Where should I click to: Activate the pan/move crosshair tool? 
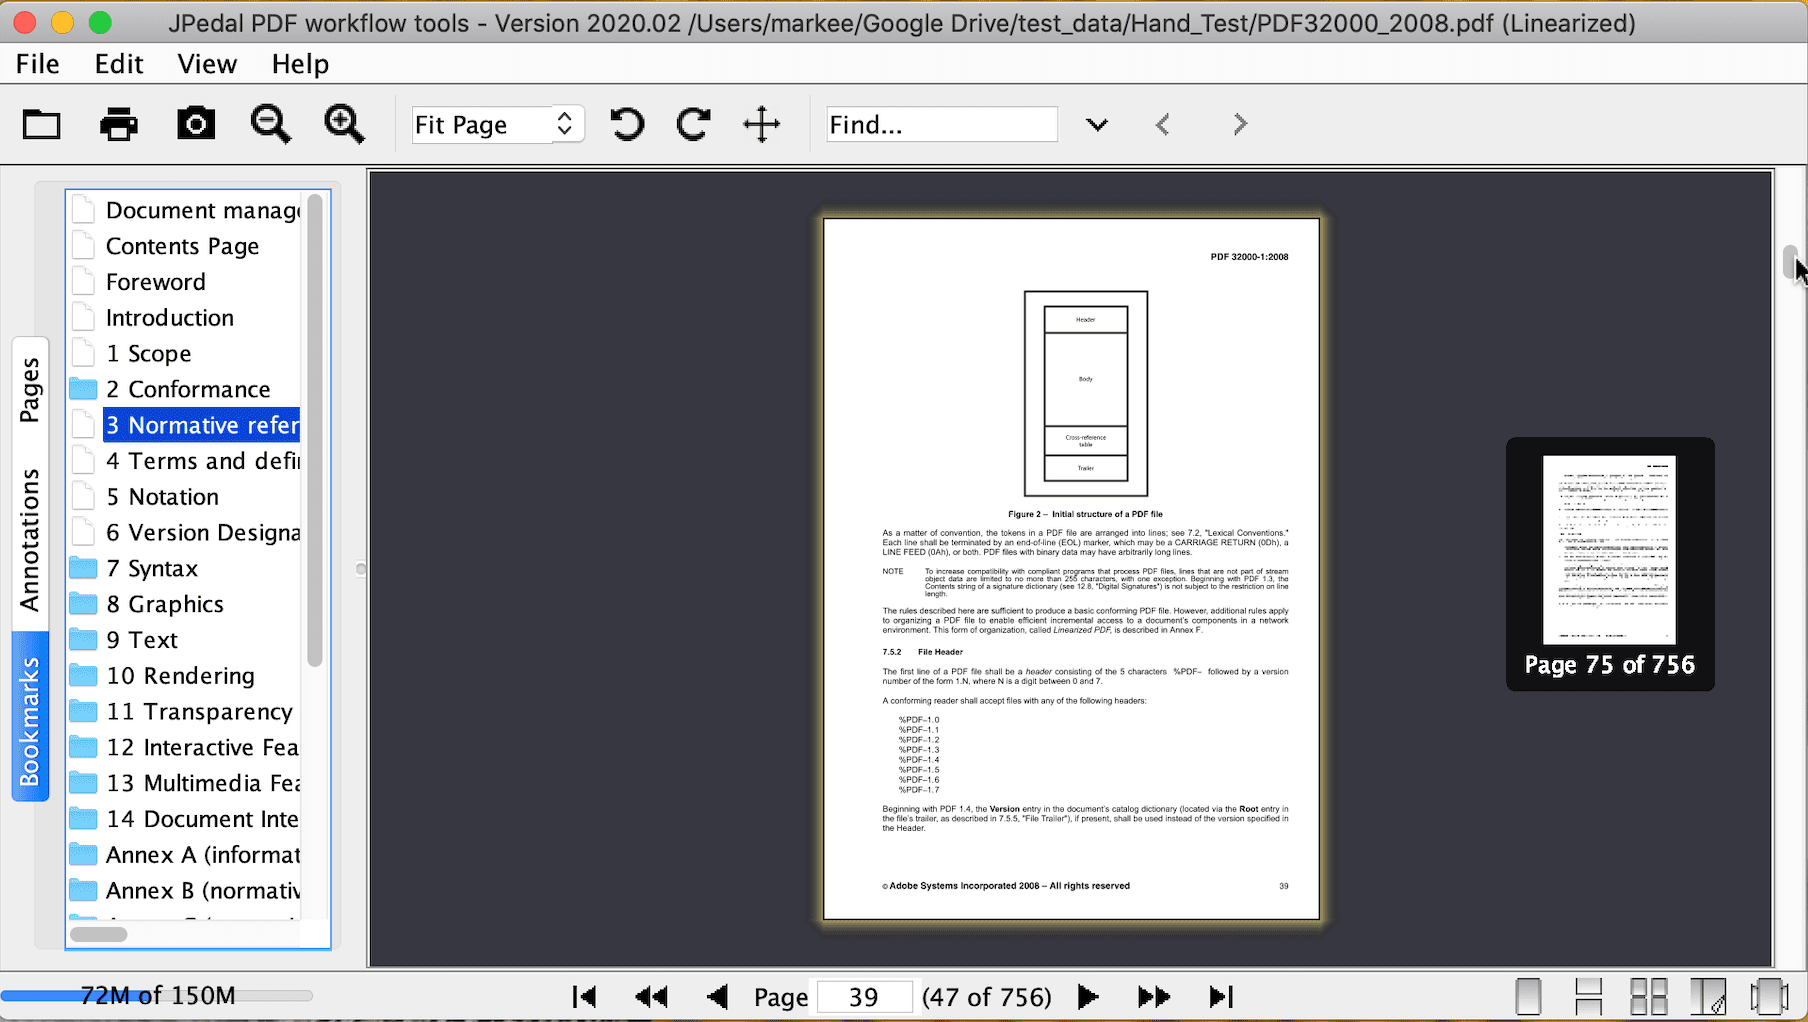click(762, 124)
